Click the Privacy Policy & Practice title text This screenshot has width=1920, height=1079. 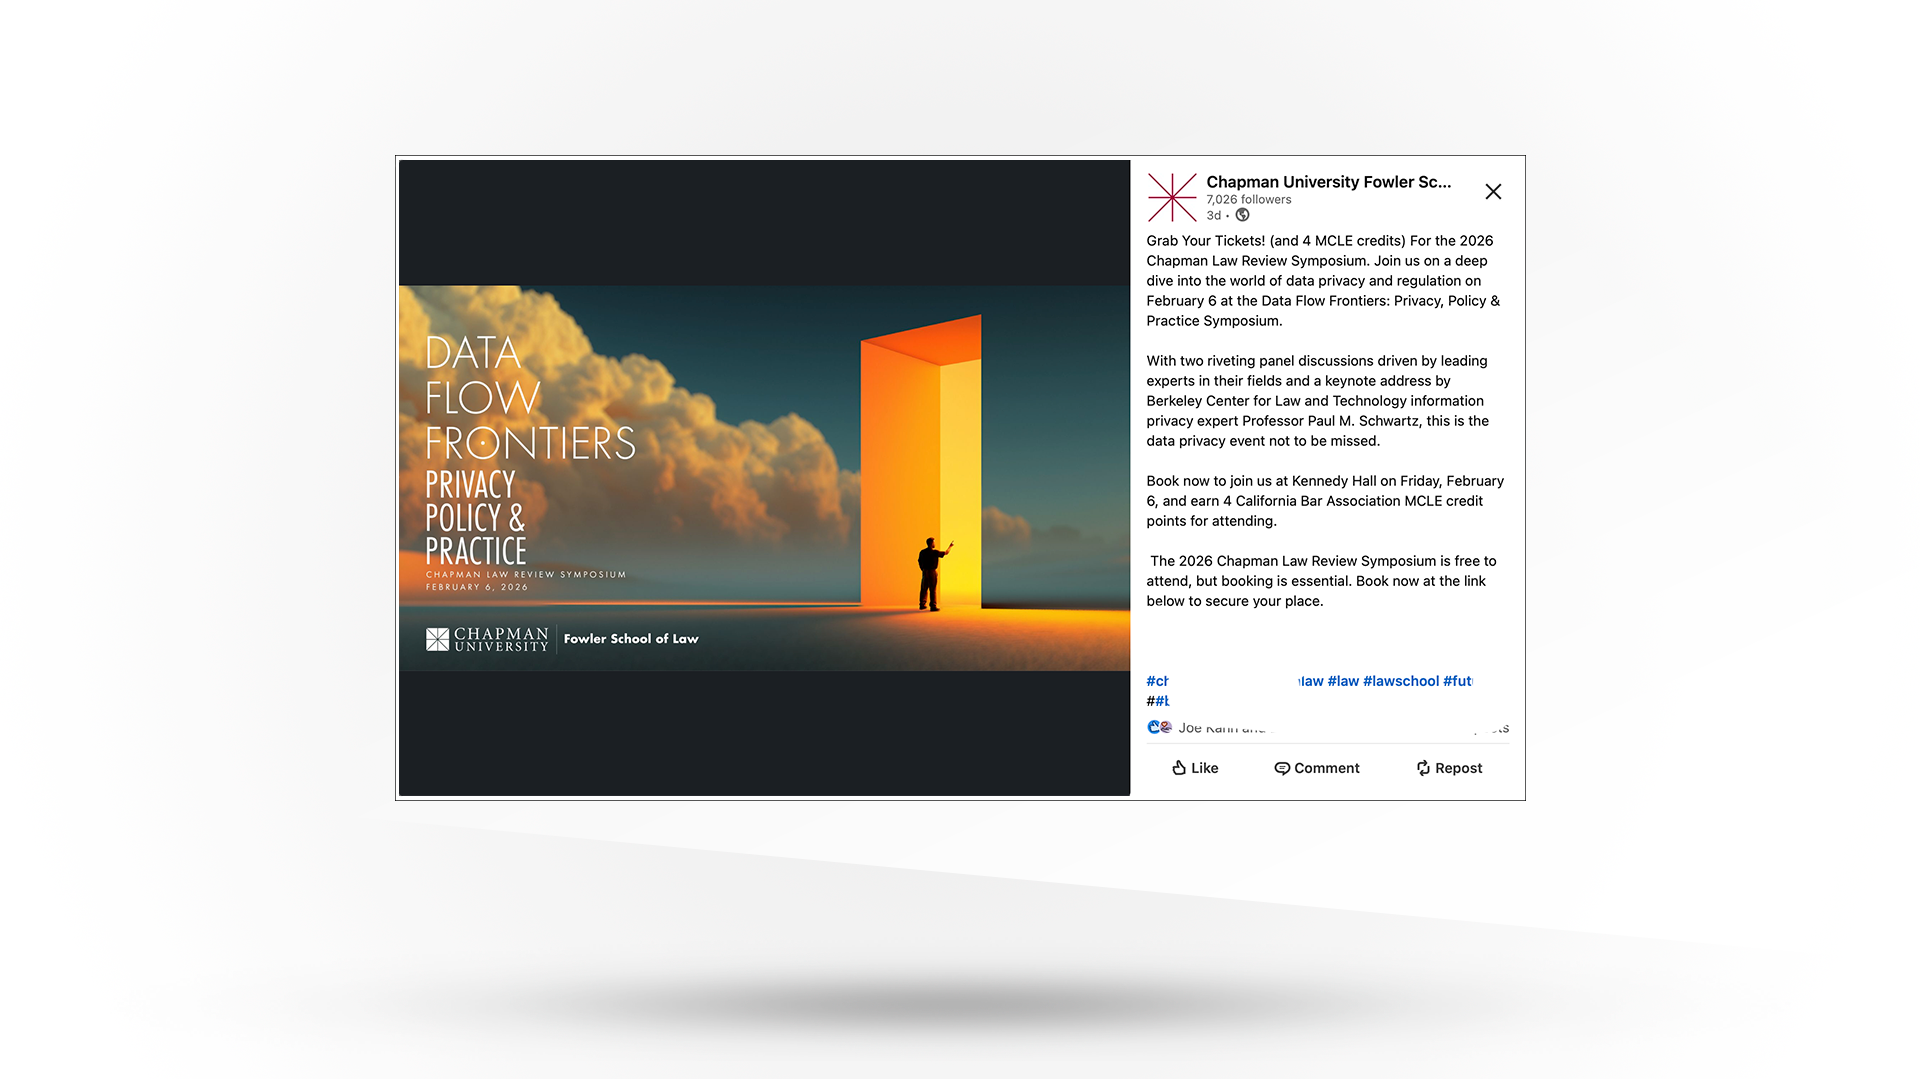pyautogui.click(x=475, y=518)
